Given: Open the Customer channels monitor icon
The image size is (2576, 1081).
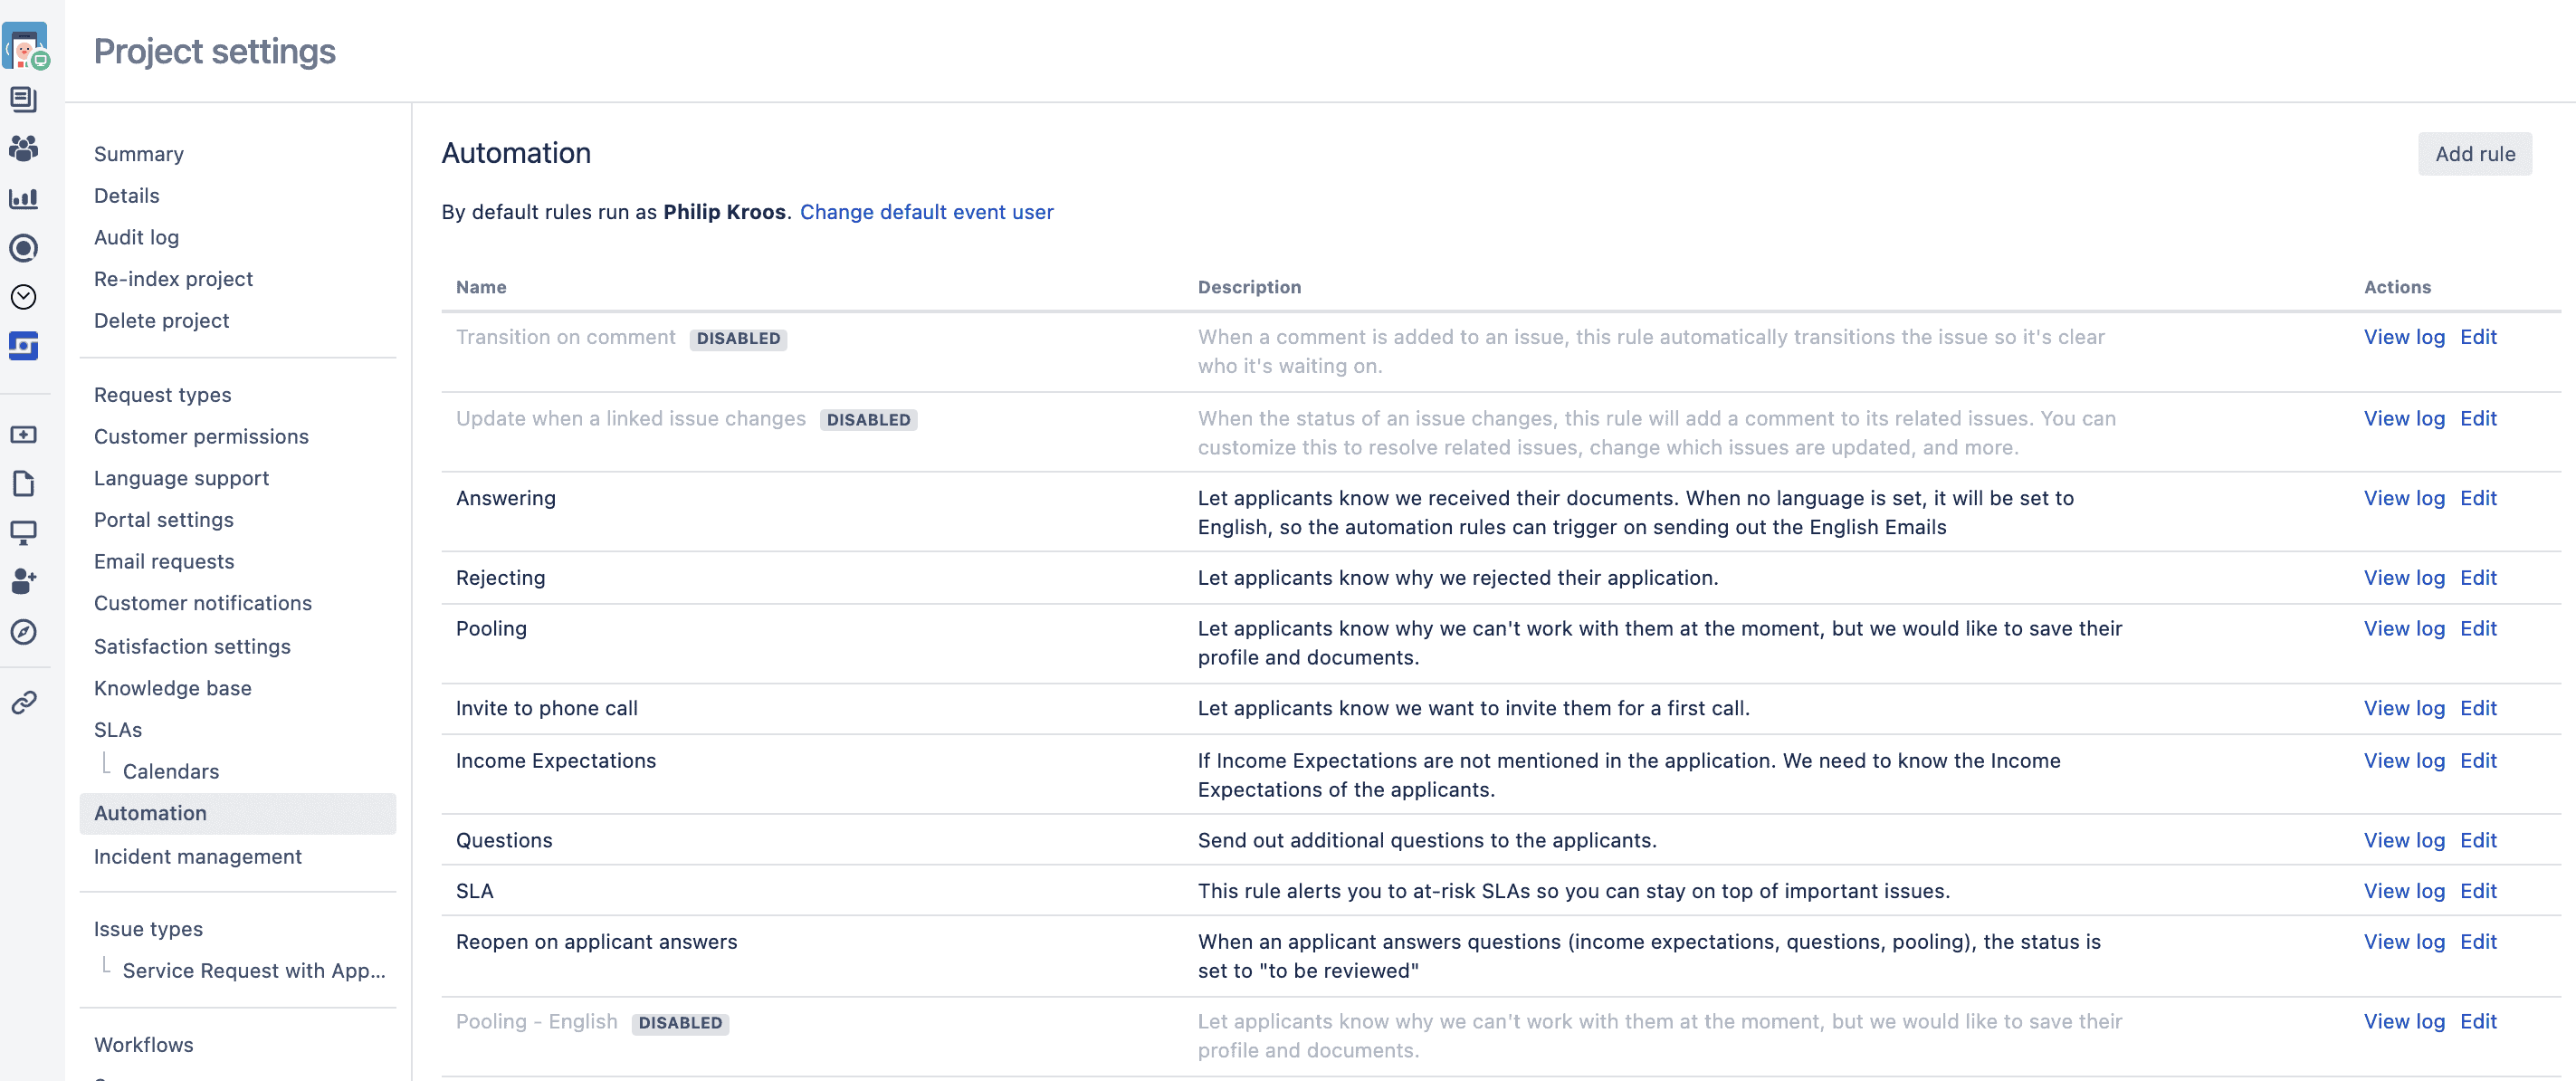Looking at the screenshot, I should tap(23, 532).
